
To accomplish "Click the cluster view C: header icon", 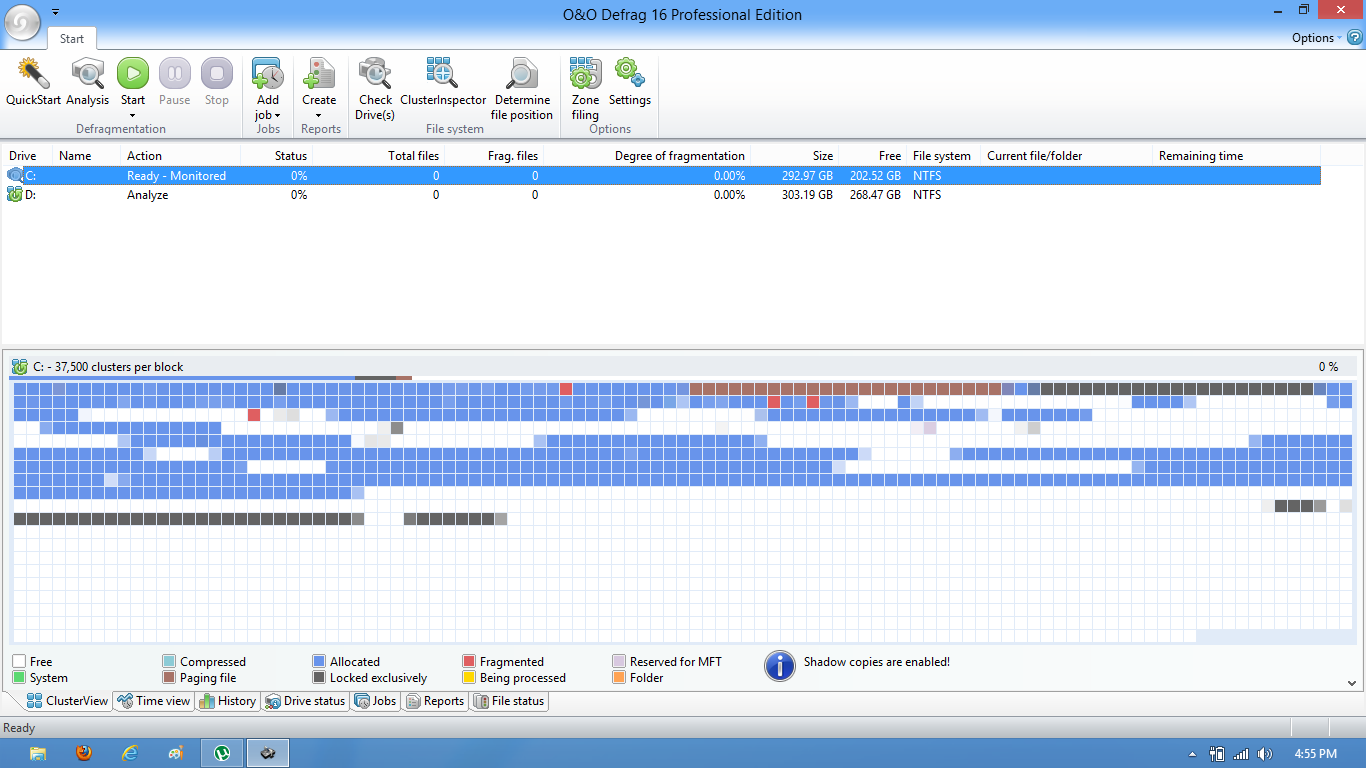I will tap(20, 367).
